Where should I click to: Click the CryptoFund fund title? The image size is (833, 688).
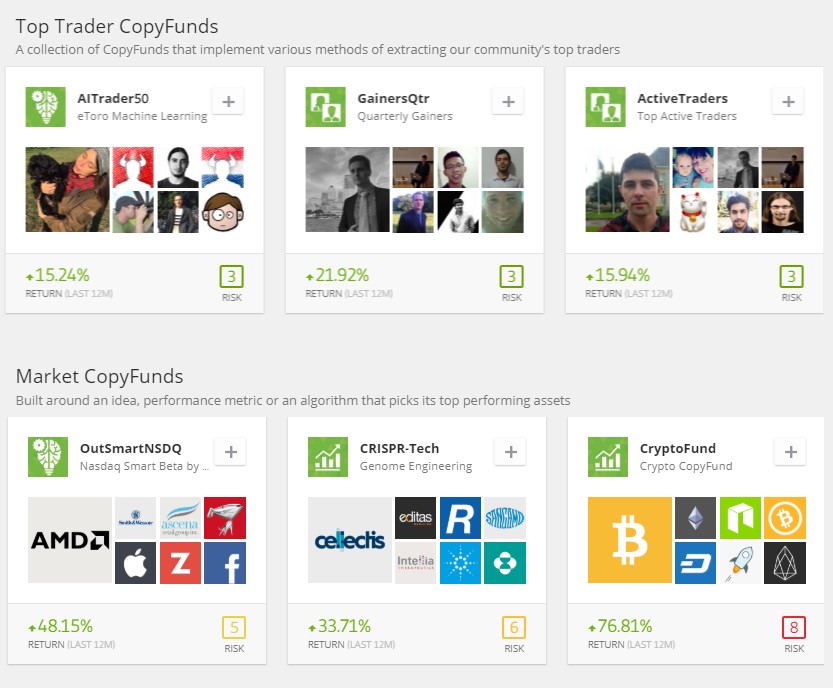point(678,448)
